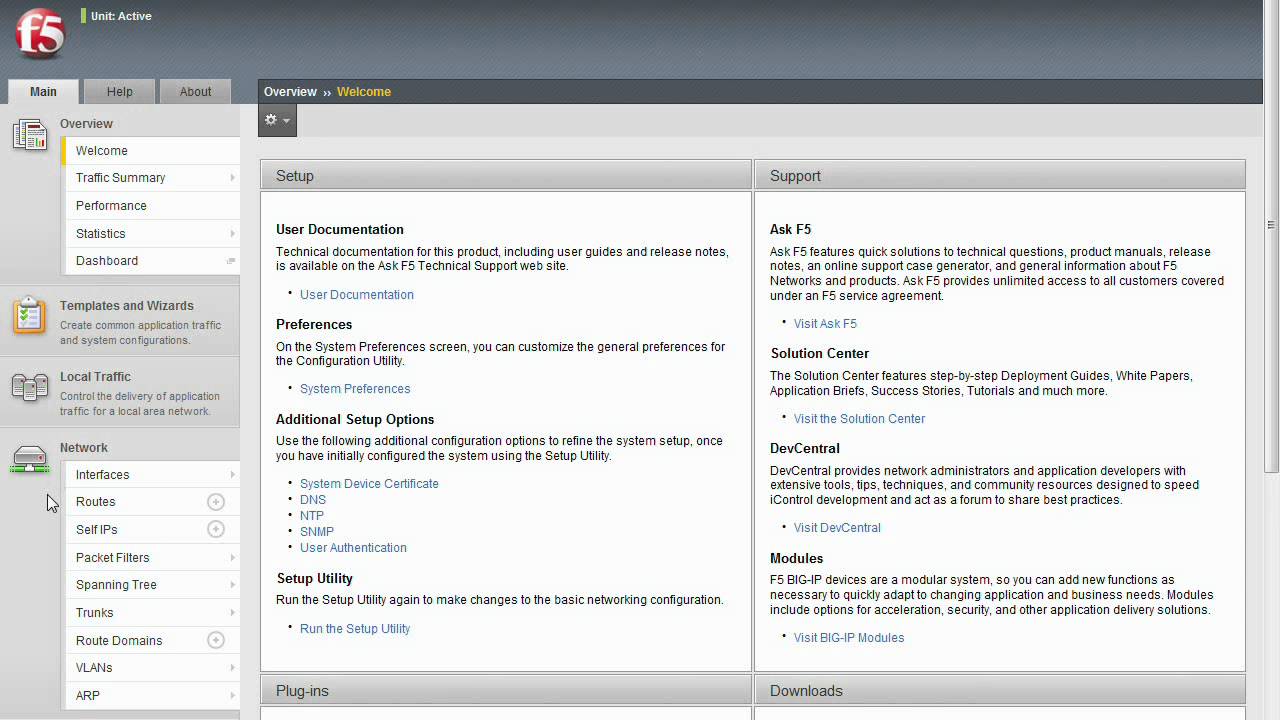Open the User Authentication link
This screenshot has width=1280, height=720.
click(x=353, y=548)
